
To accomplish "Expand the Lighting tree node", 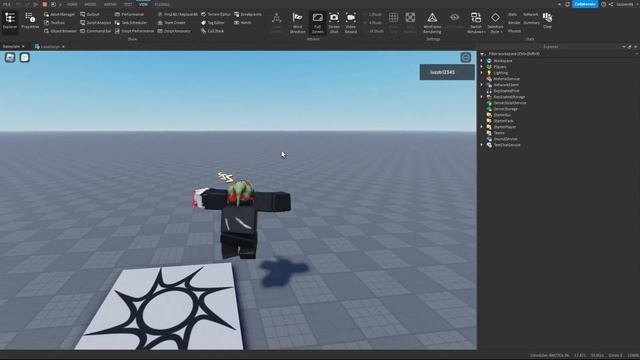I will [482, 73].
